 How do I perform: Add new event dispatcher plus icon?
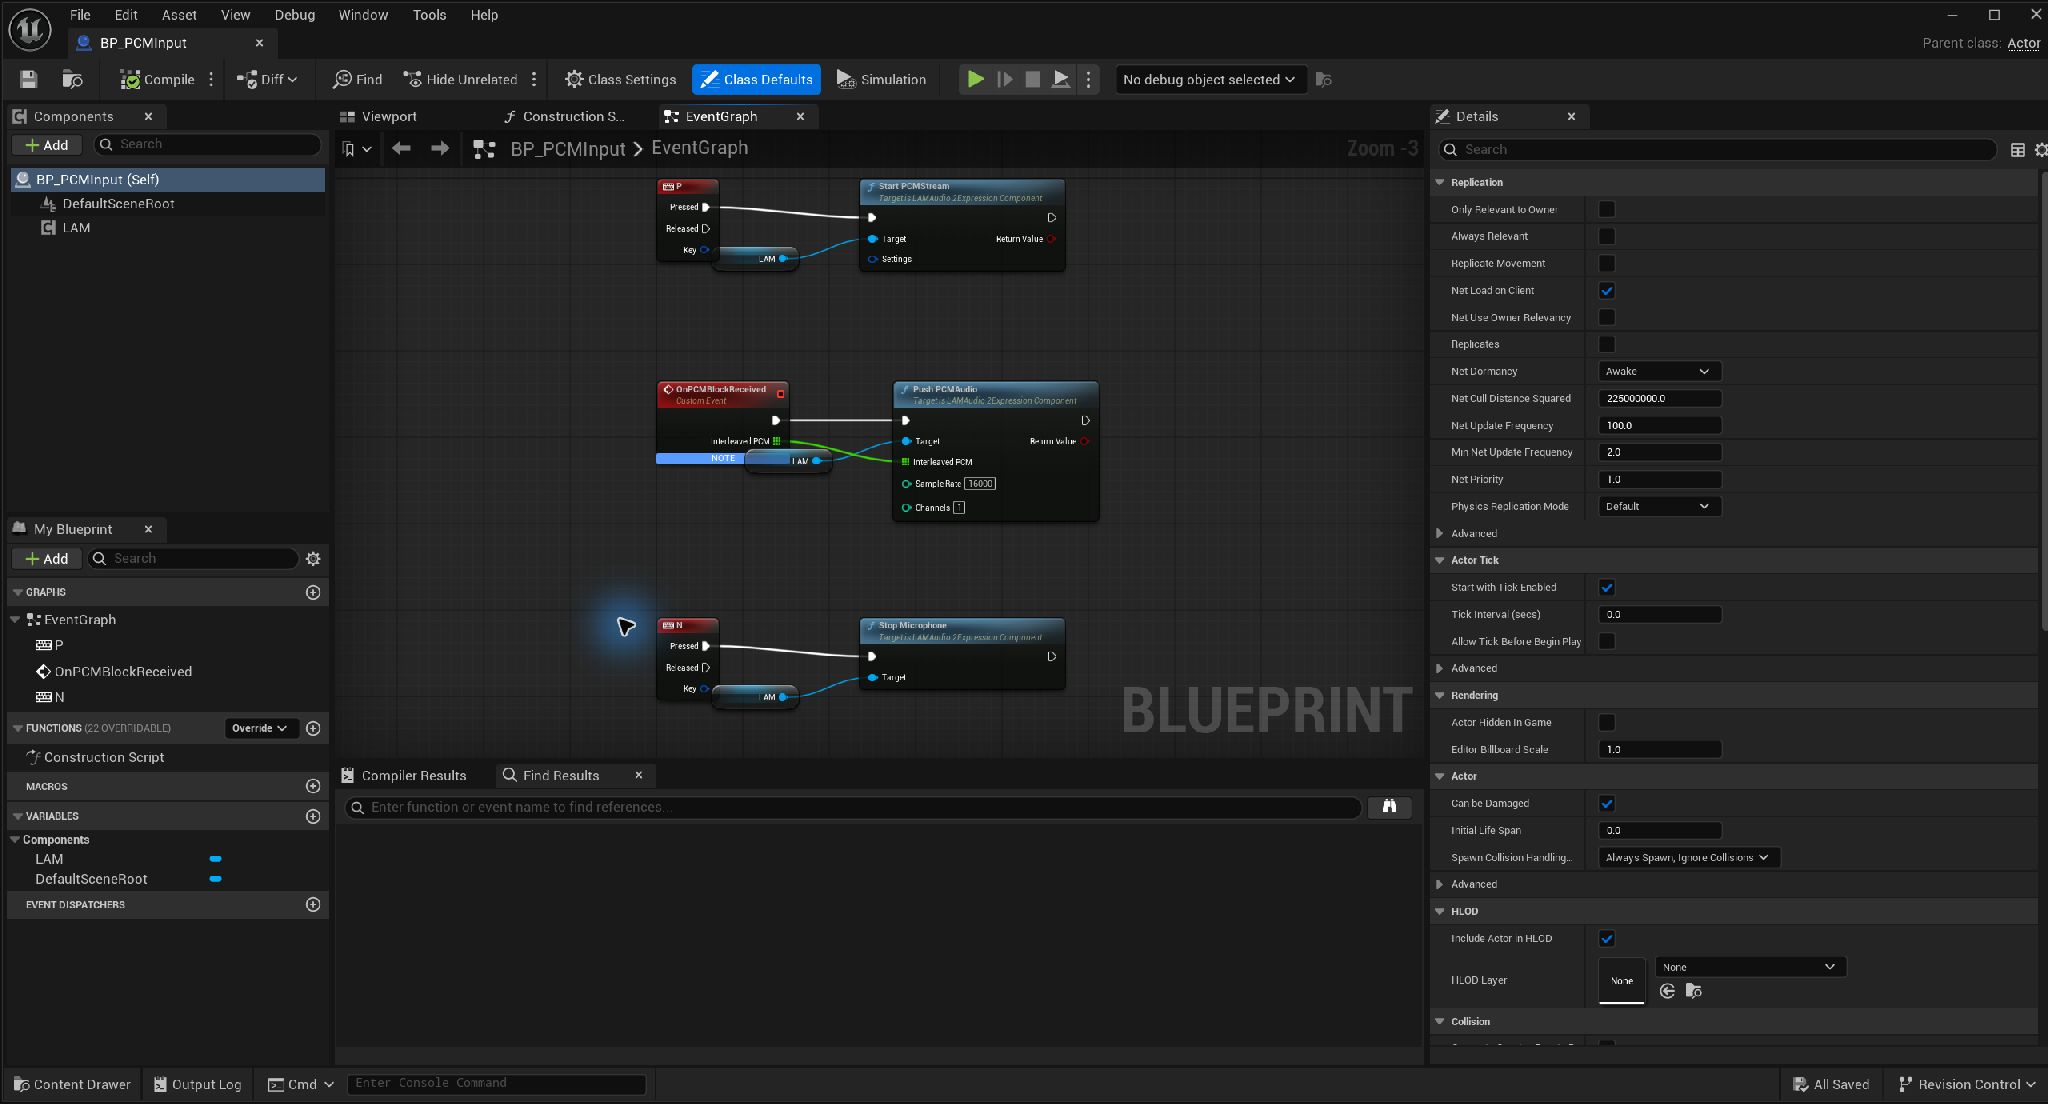(313, 904)
